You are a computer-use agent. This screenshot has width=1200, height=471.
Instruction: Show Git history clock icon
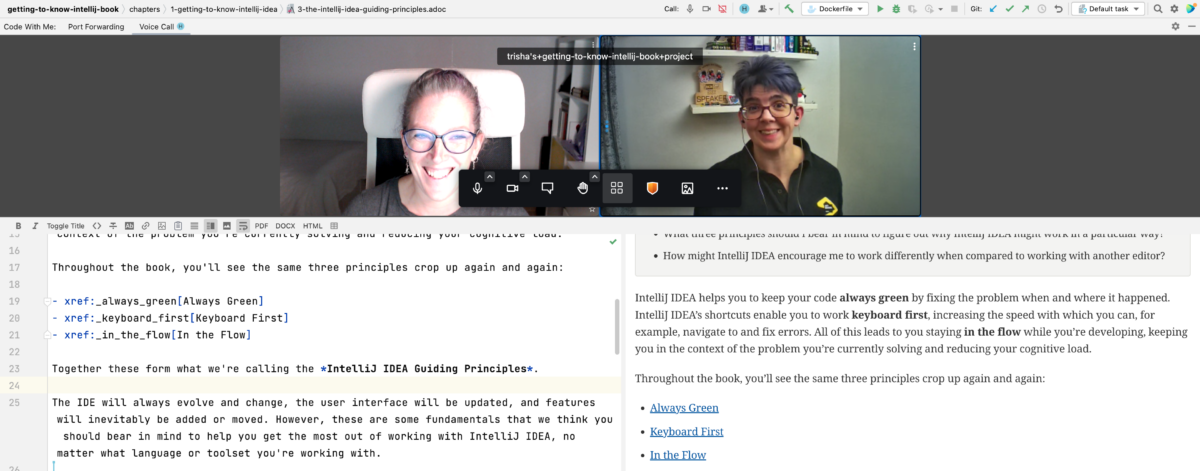(x=1042, y=9)
